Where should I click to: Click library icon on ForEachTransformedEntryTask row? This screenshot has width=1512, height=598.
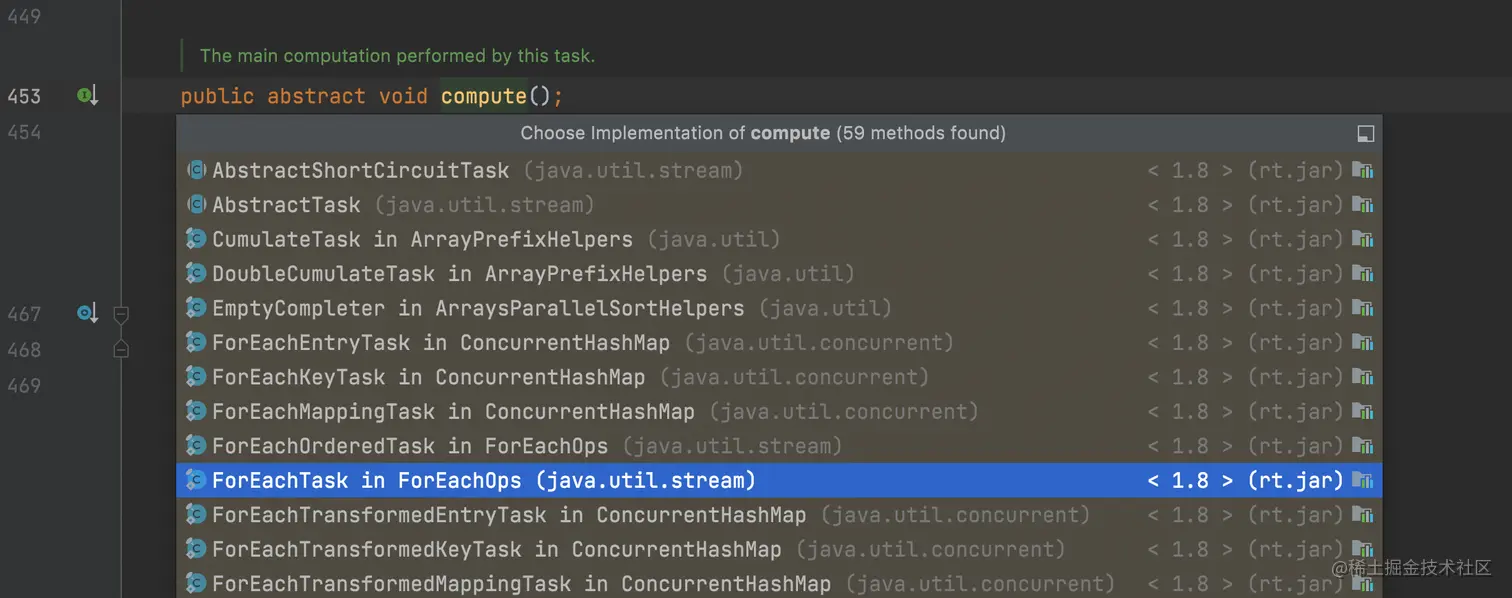[x=1363, y=515]
